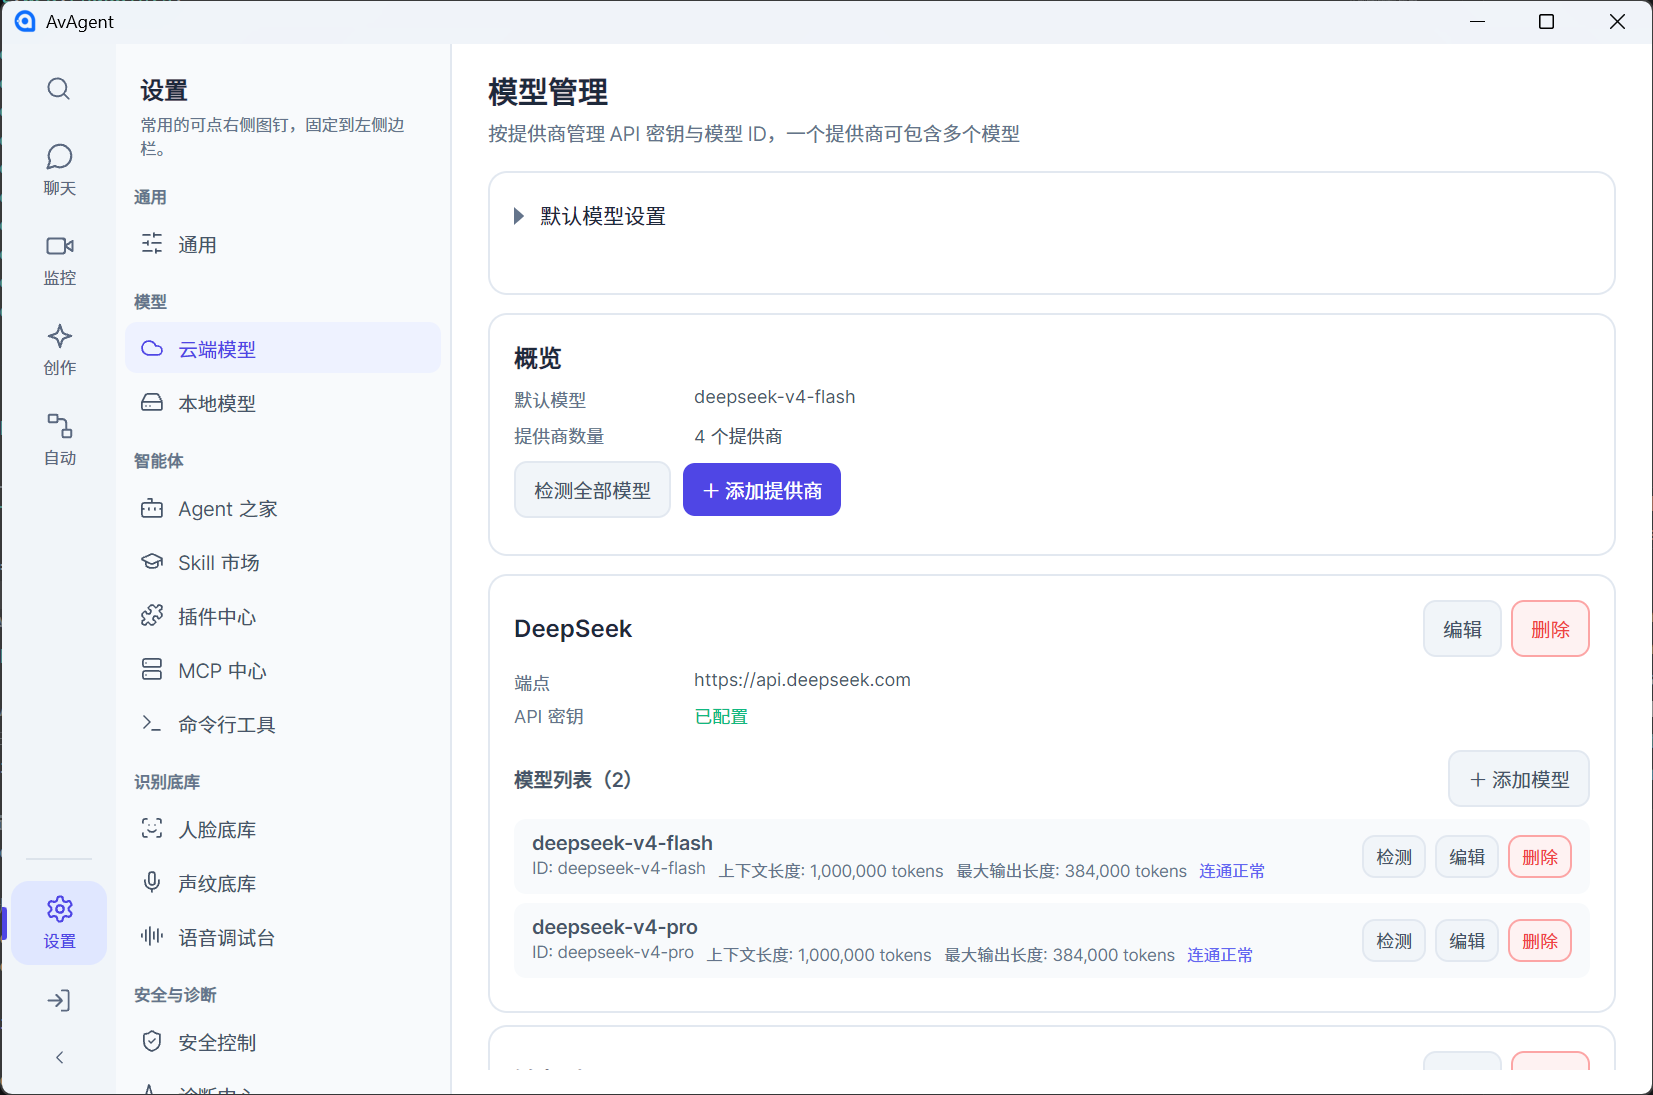
Task: Click the 已配置 API key status
Action: [x=721, y=716]
